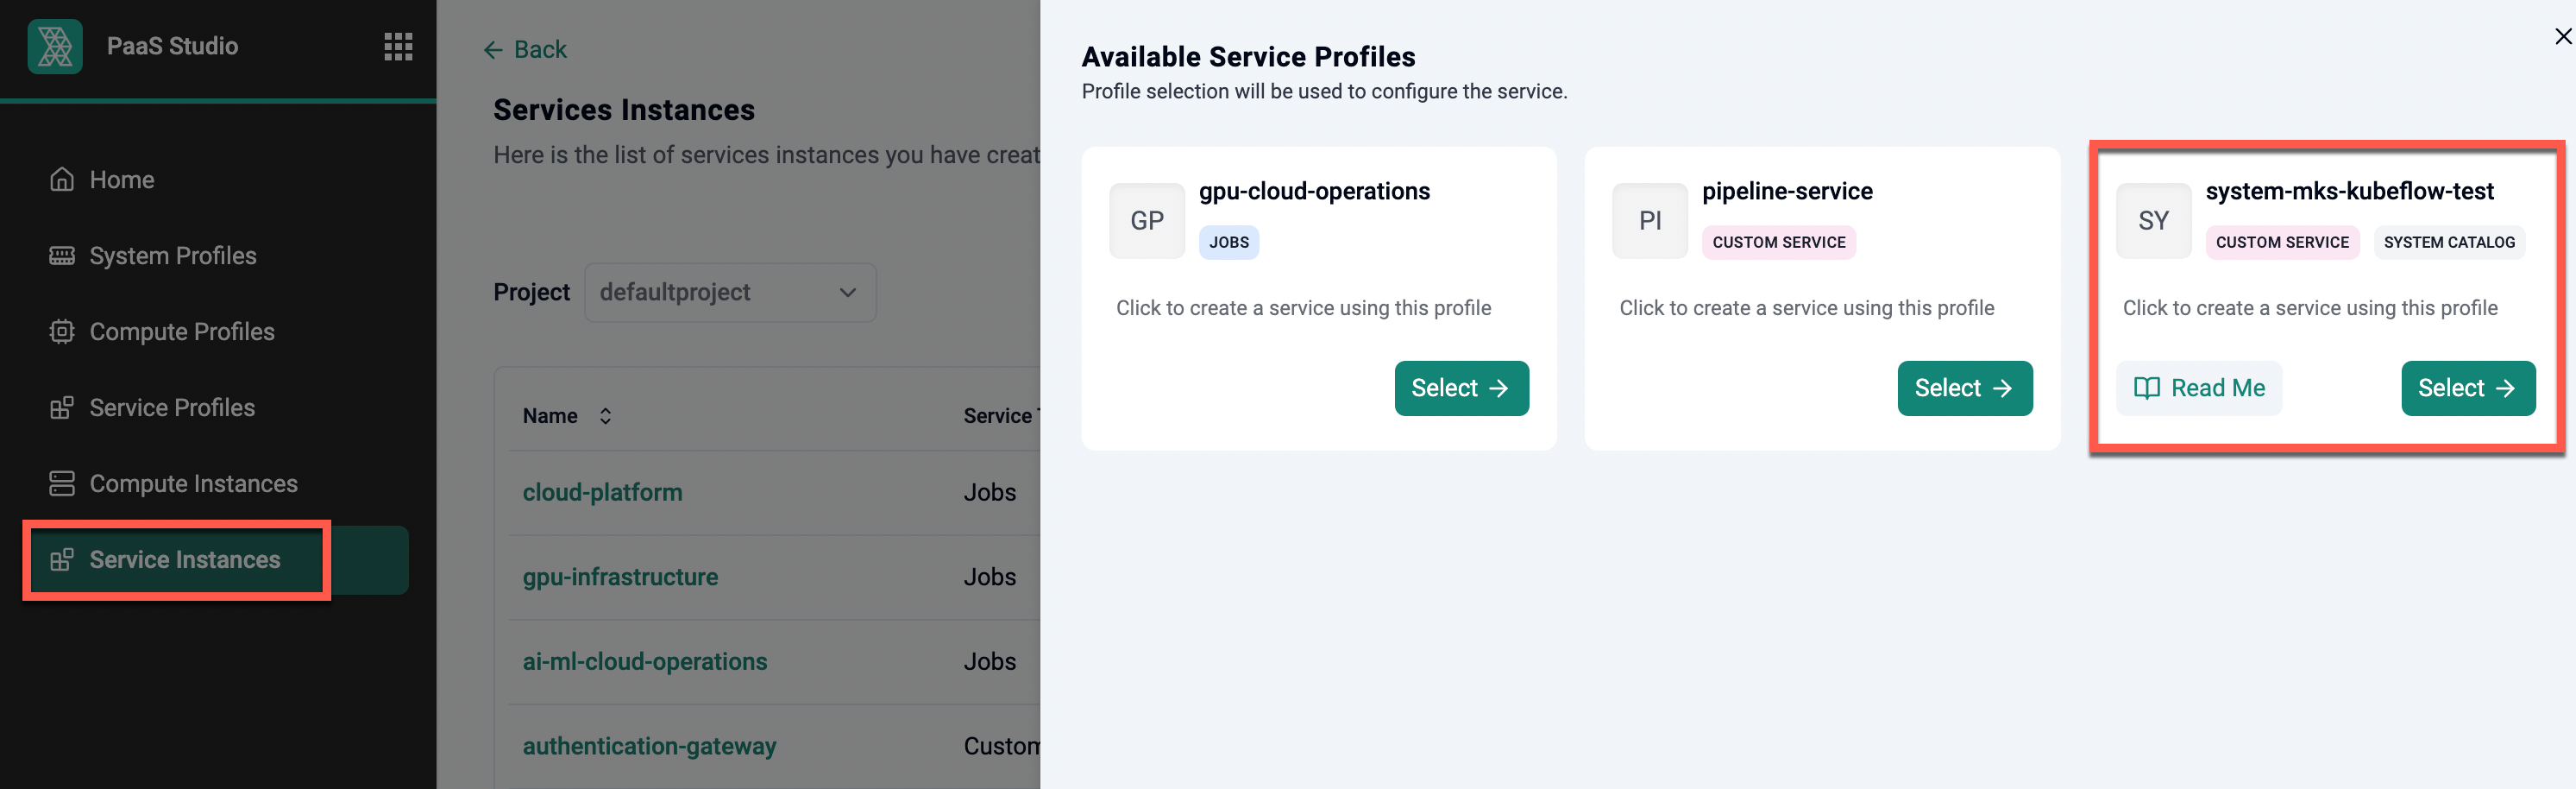This screenshot has width=2576, height=789.
Task: Click the PI avatar of pipeline-service
Action: [1650, 221]
